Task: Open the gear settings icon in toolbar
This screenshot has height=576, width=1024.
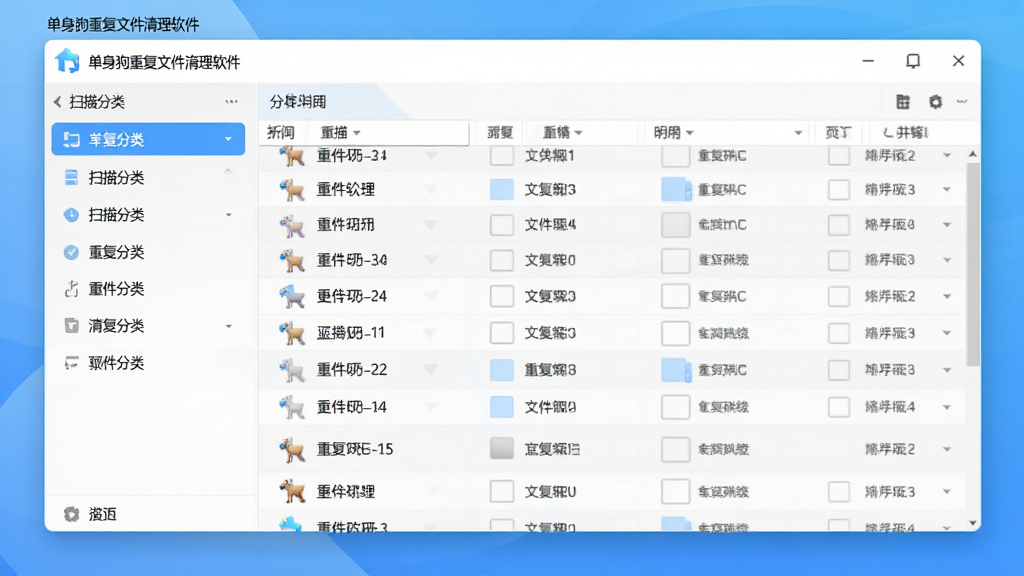Action: 935,102
